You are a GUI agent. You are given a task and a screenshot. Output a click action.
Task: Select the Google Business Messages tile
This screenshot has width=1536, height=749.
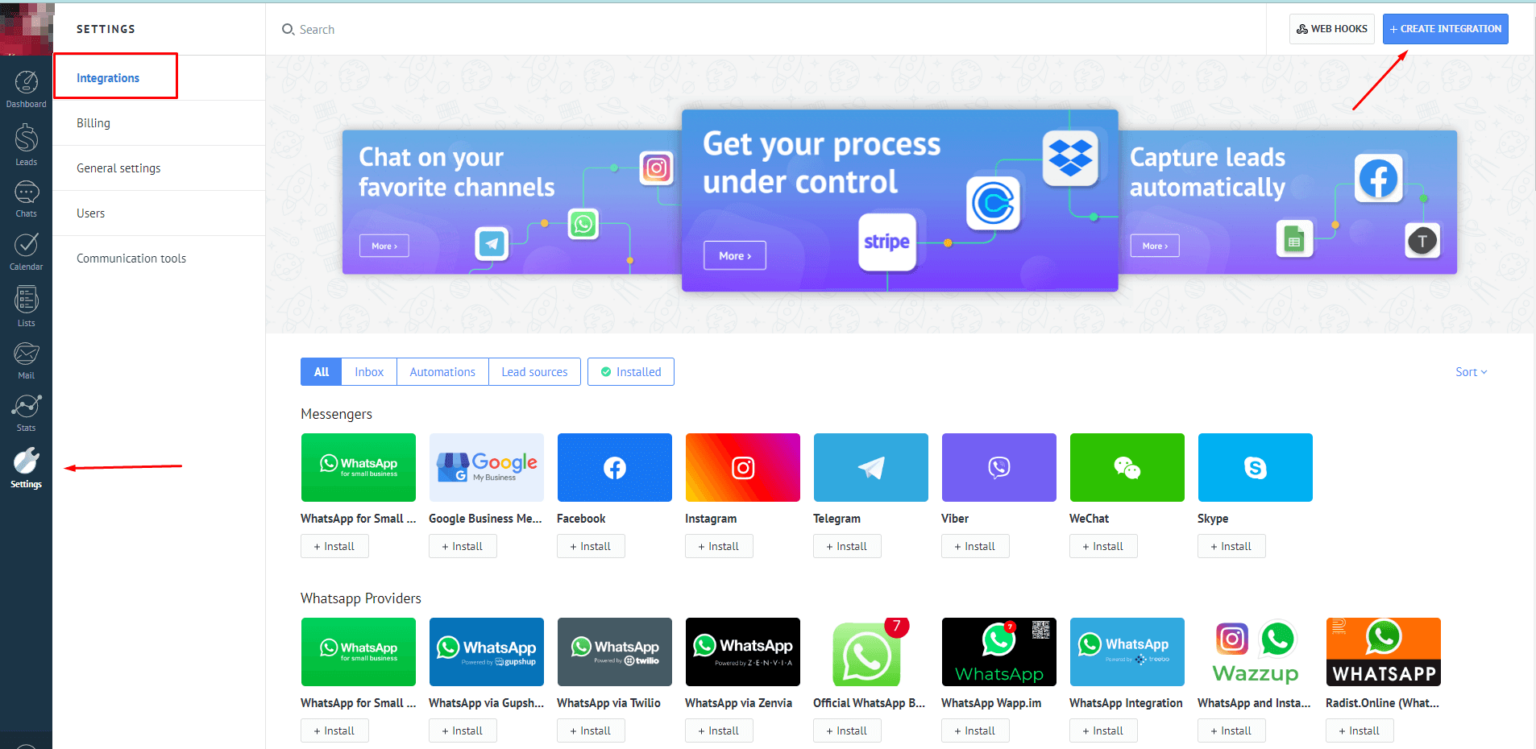pyautogui.click(x=486, y=467)
